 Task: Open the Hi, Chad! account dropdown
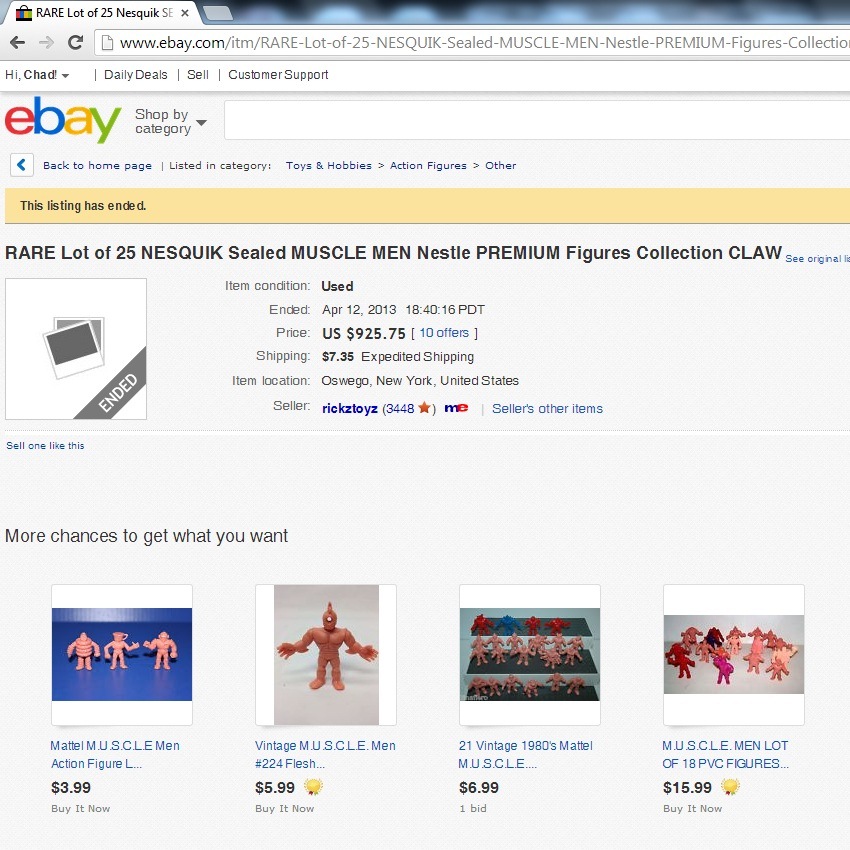click(37, 75)
